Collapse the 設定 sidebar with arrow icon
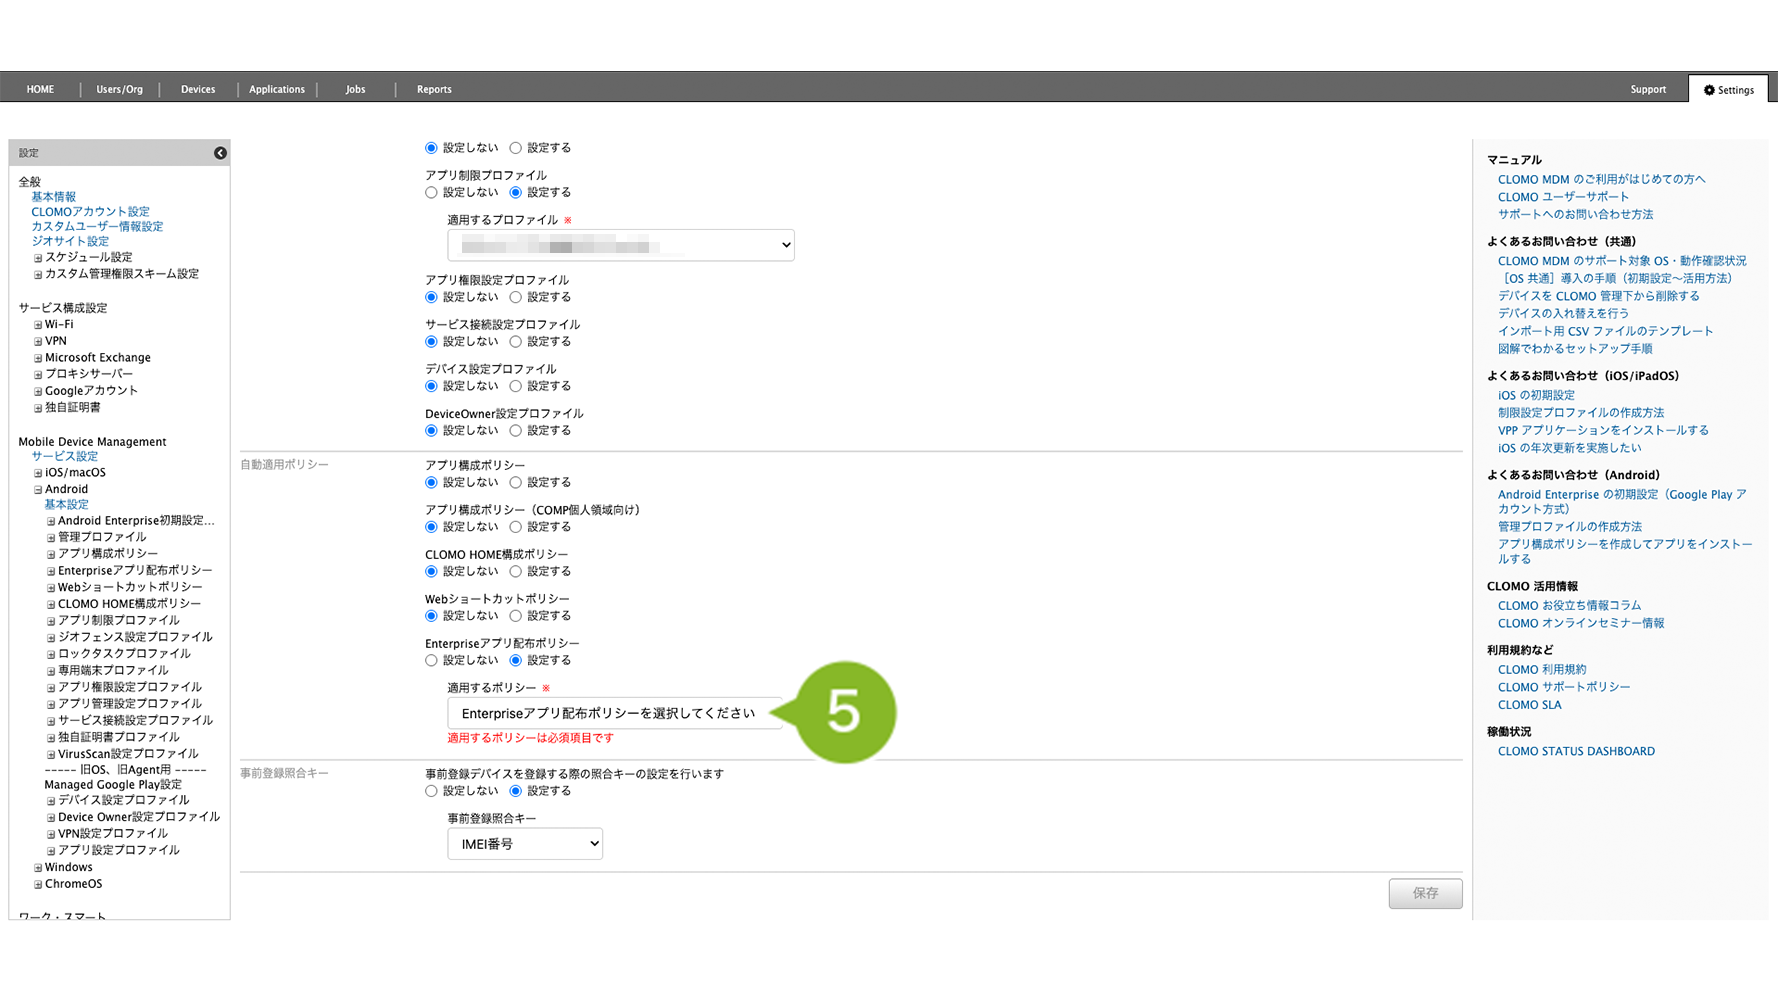 pyautogui.click(x=220, y=153)
